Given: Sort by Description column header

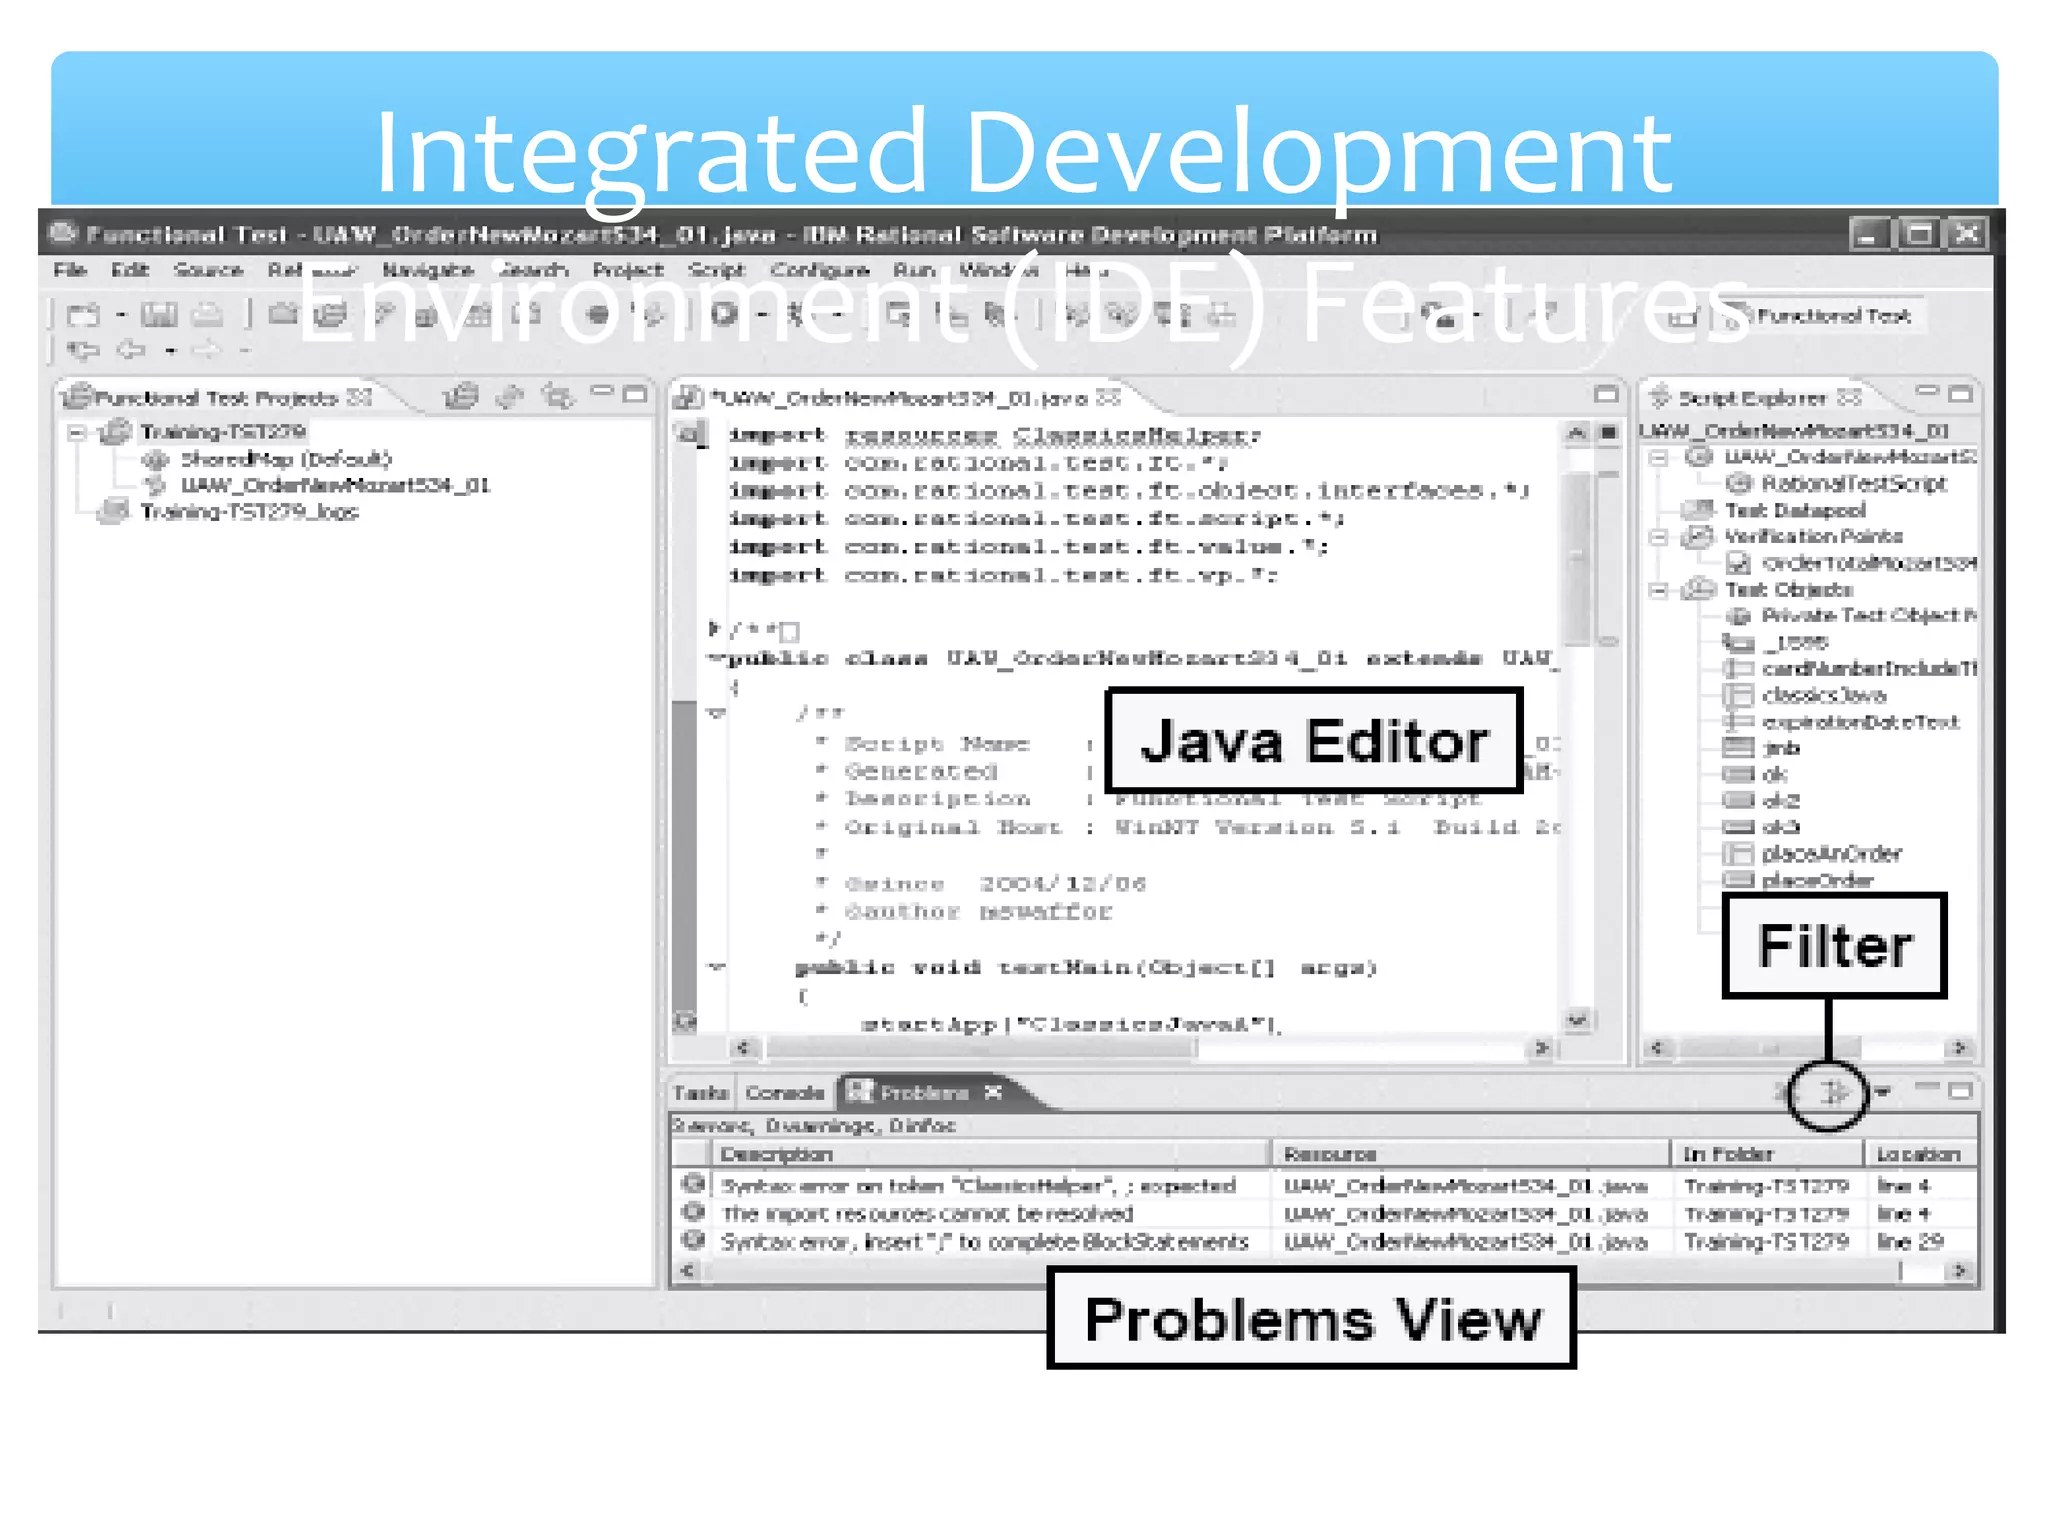Looking at the screenshot, I should [x=990, y=1154].
